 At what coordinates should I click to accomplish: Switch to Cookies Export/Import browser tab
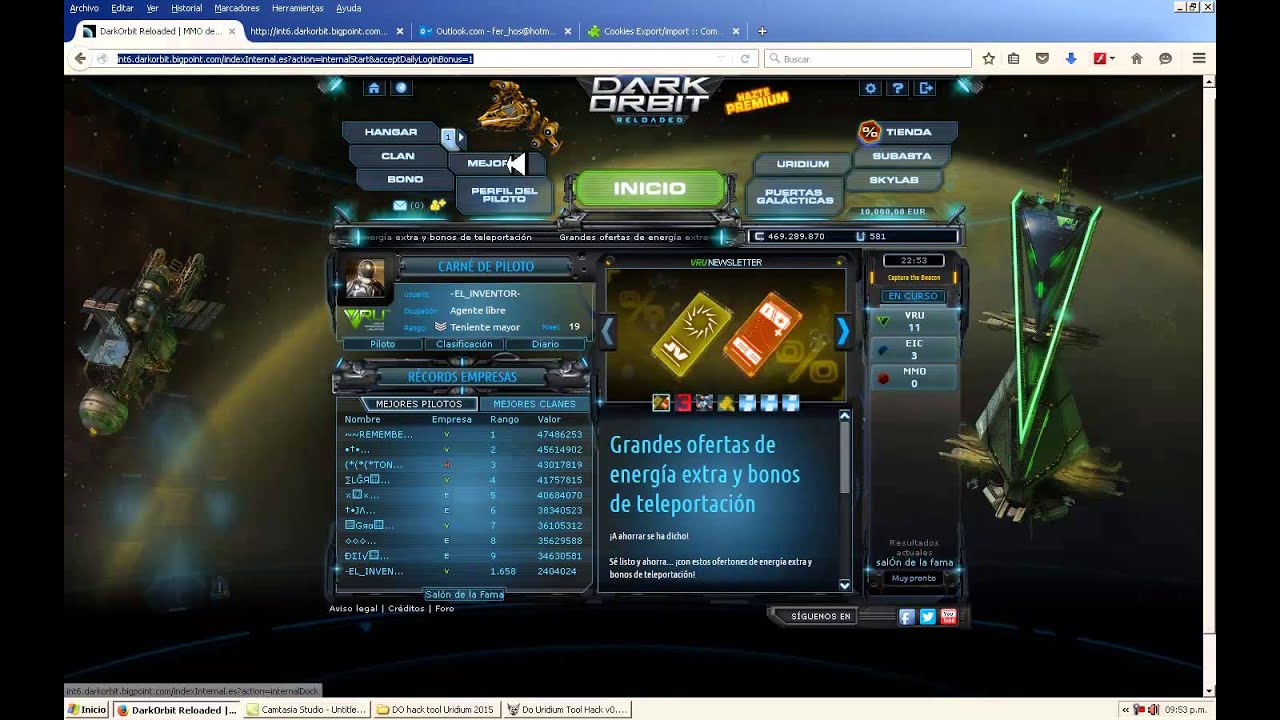pos(663,31)
